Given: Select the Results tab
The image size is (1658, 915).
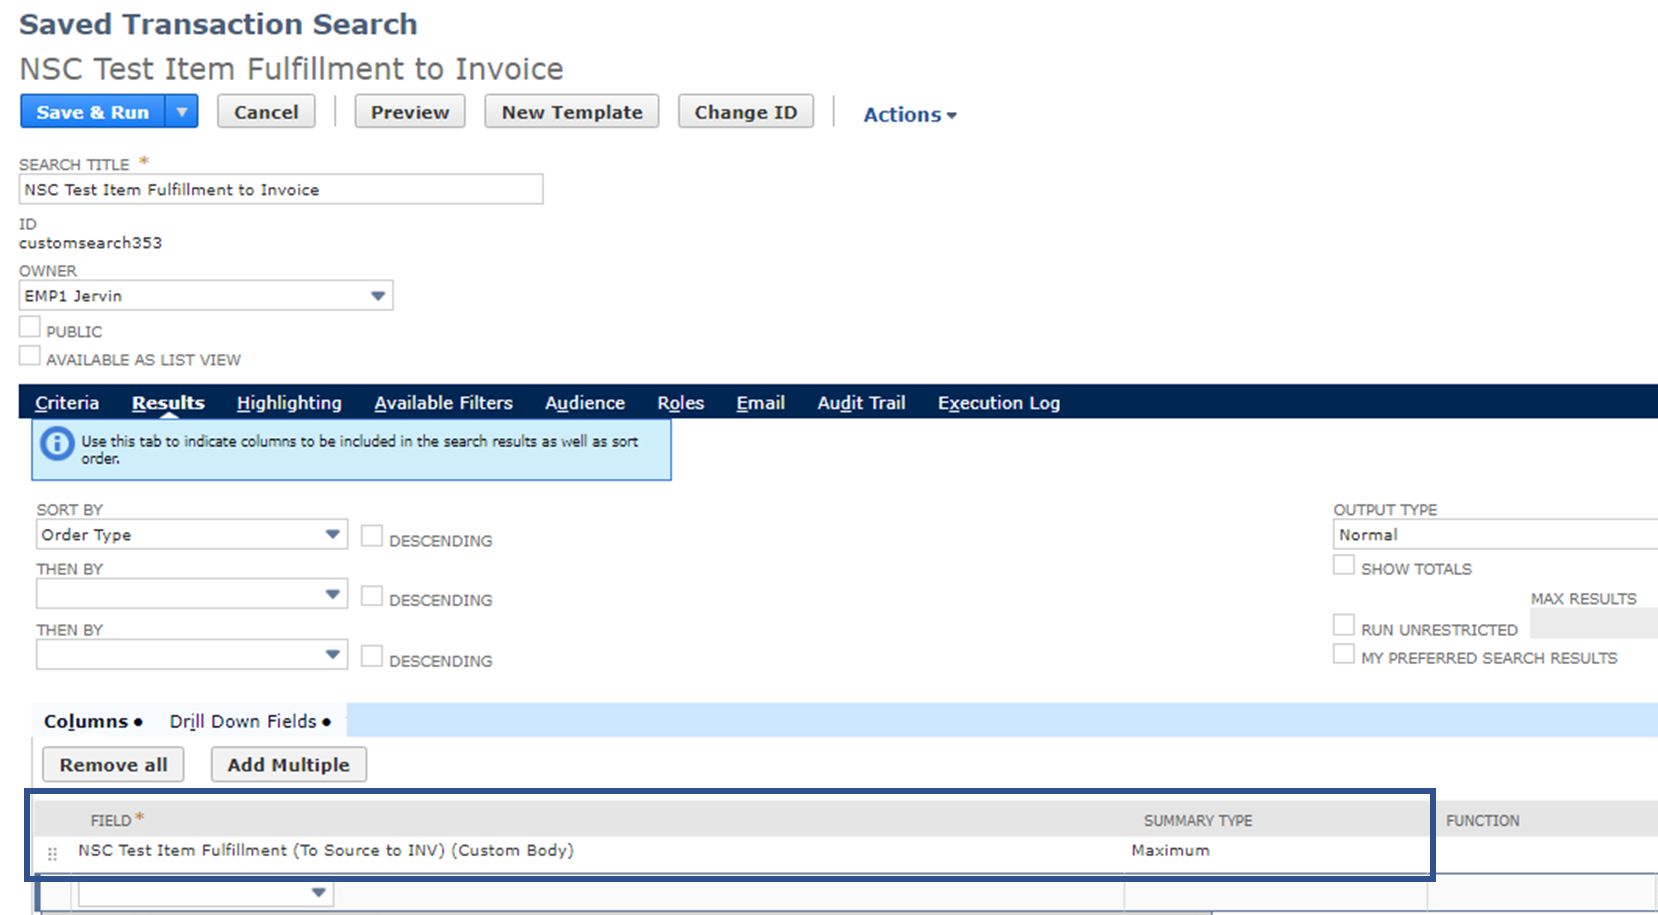Looking at the screenshot, I should [x=168, y=403].
